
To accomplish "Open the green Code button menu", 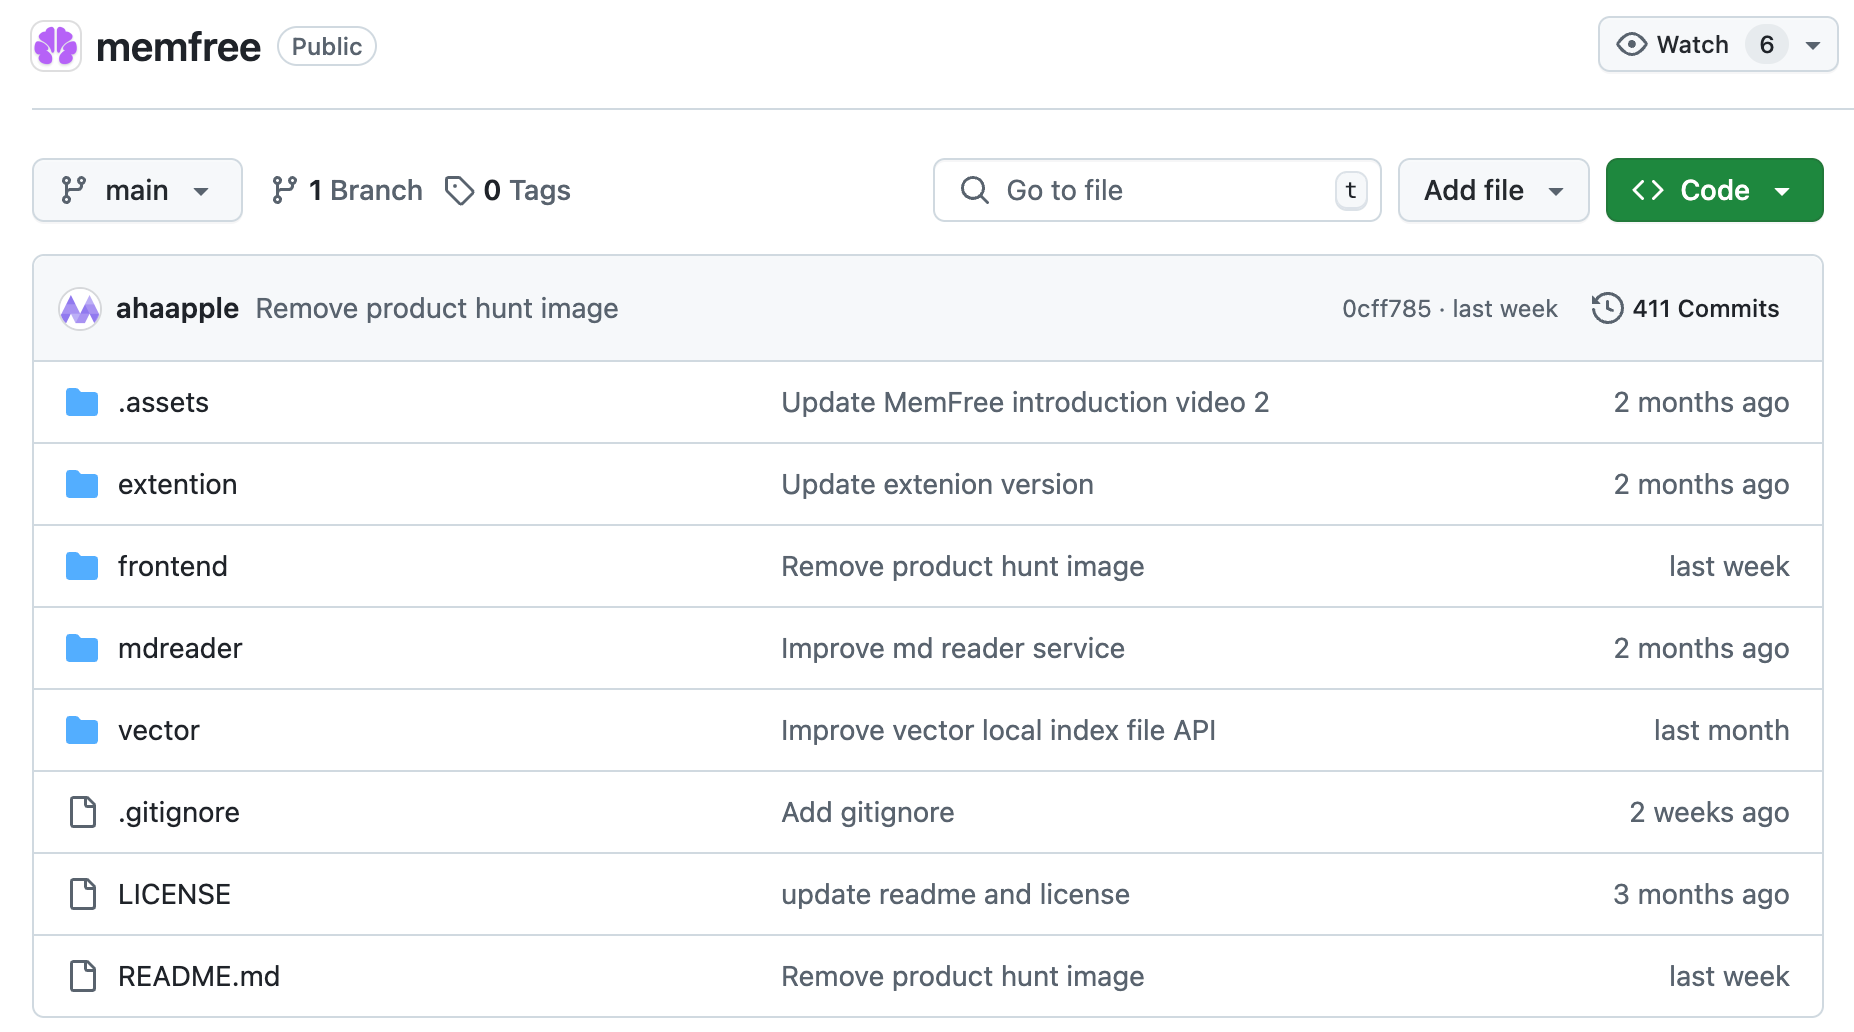I will pos(1714,190).
